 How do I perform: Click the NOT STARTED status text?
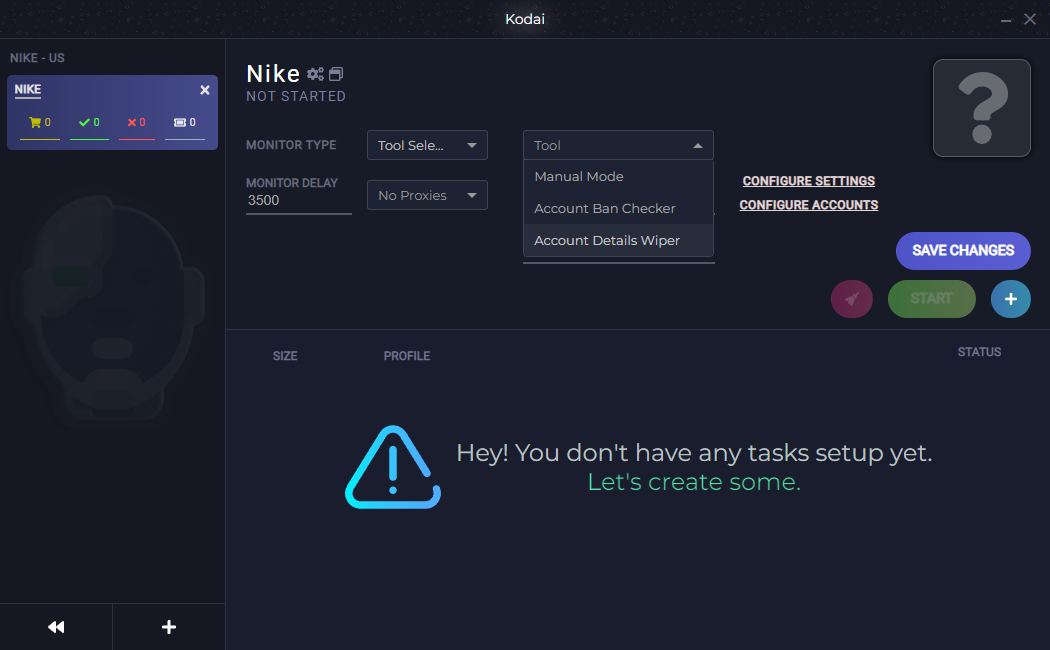click(x=296, y=96)
